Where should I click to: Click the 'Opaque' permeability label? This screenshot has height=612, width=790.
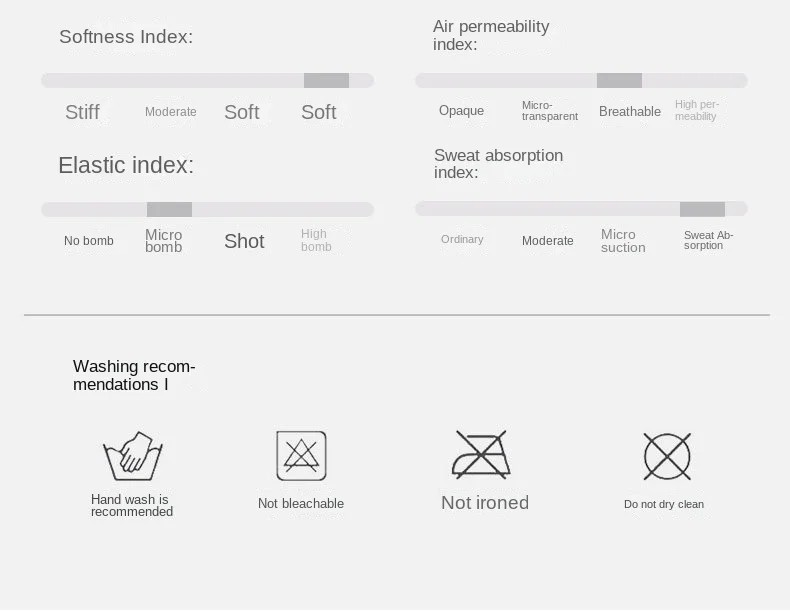pyautogui.click(x=462, y=110)
